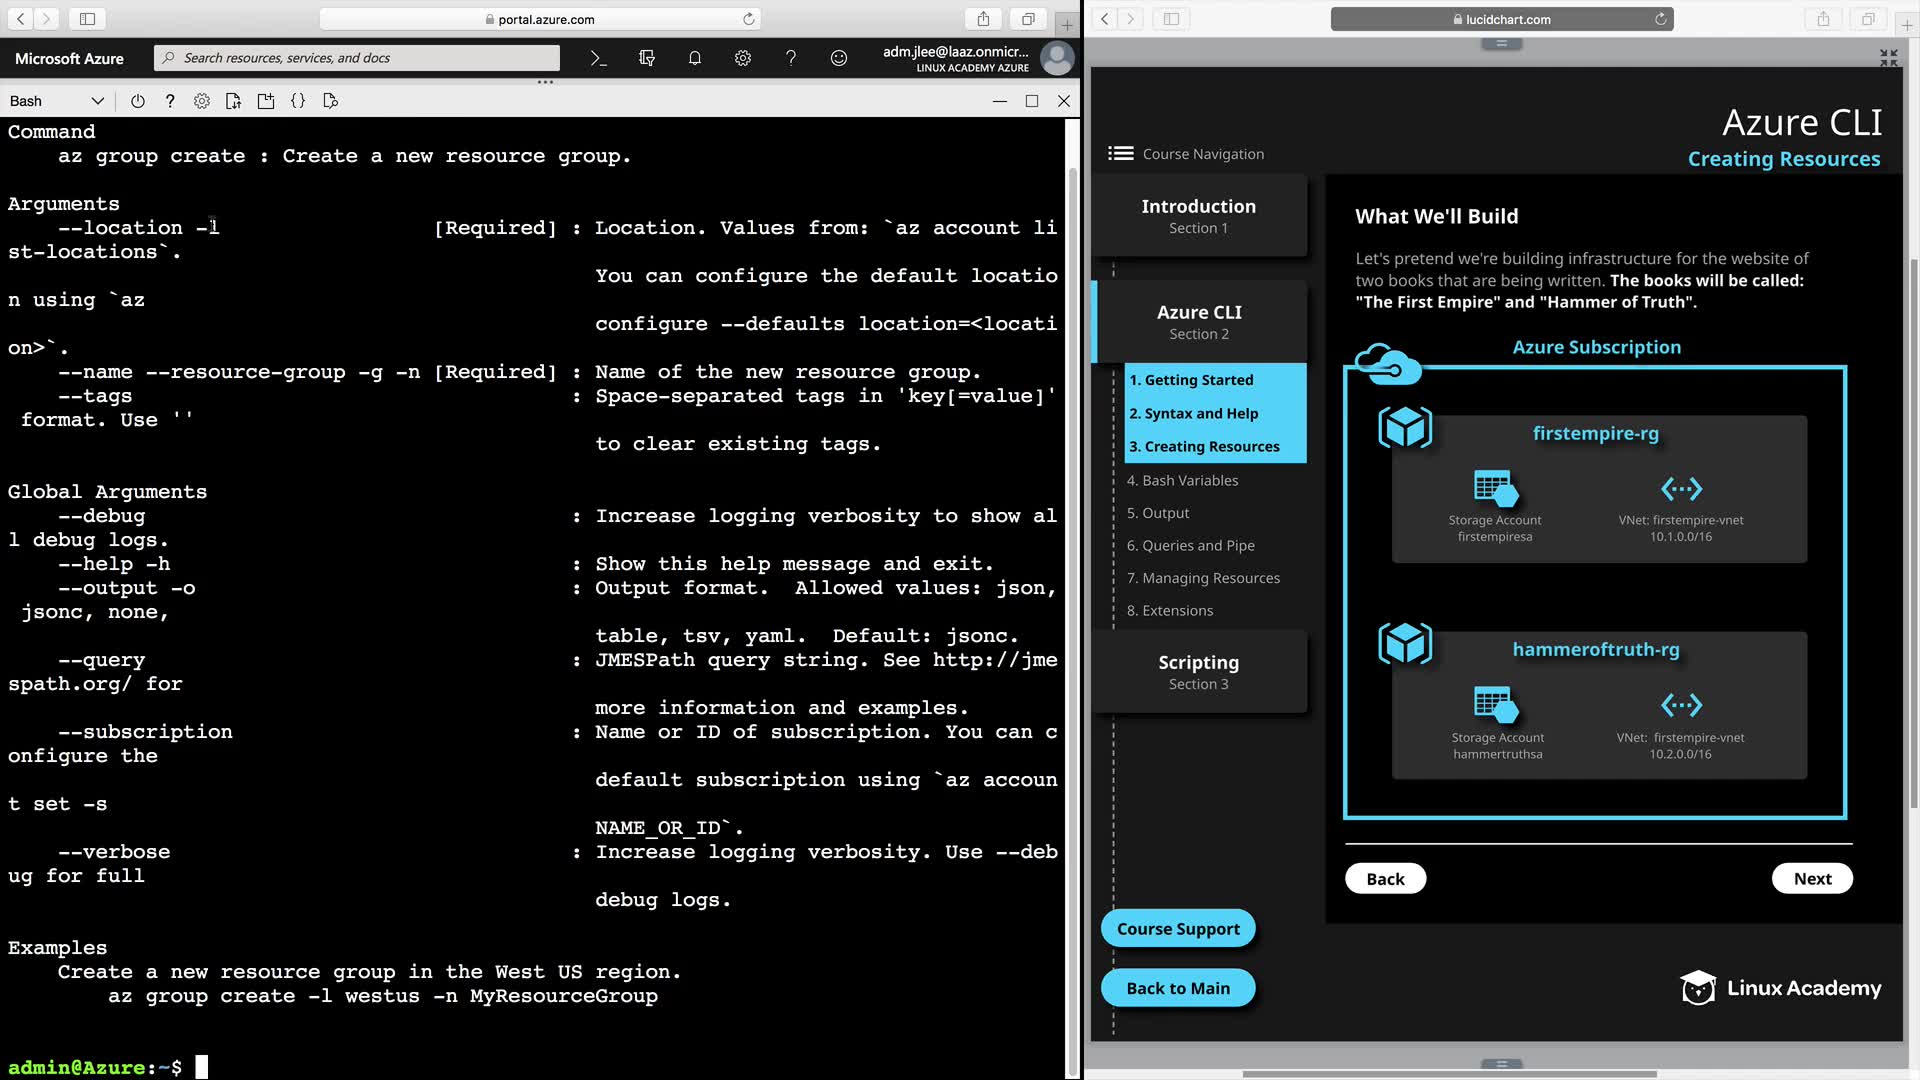Image resolution: width=1920 pixels, height=1080 pixels.
Task: Click the Next button
Action: 1811,879
